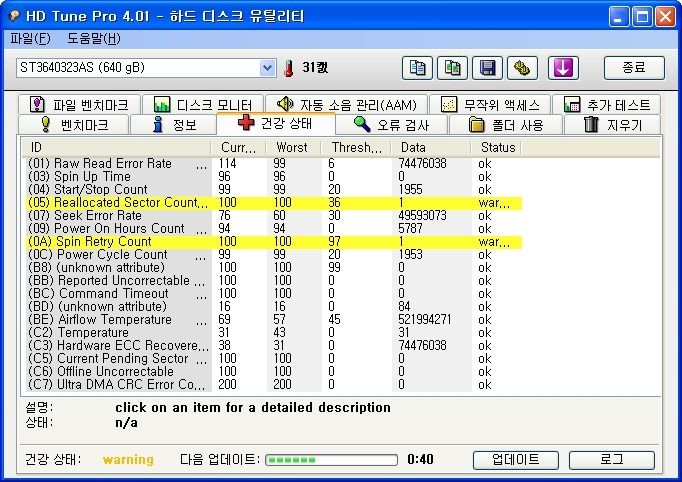Screen dimensions: 682x482
Task: Click the next update progress bar
Action: 331,460
